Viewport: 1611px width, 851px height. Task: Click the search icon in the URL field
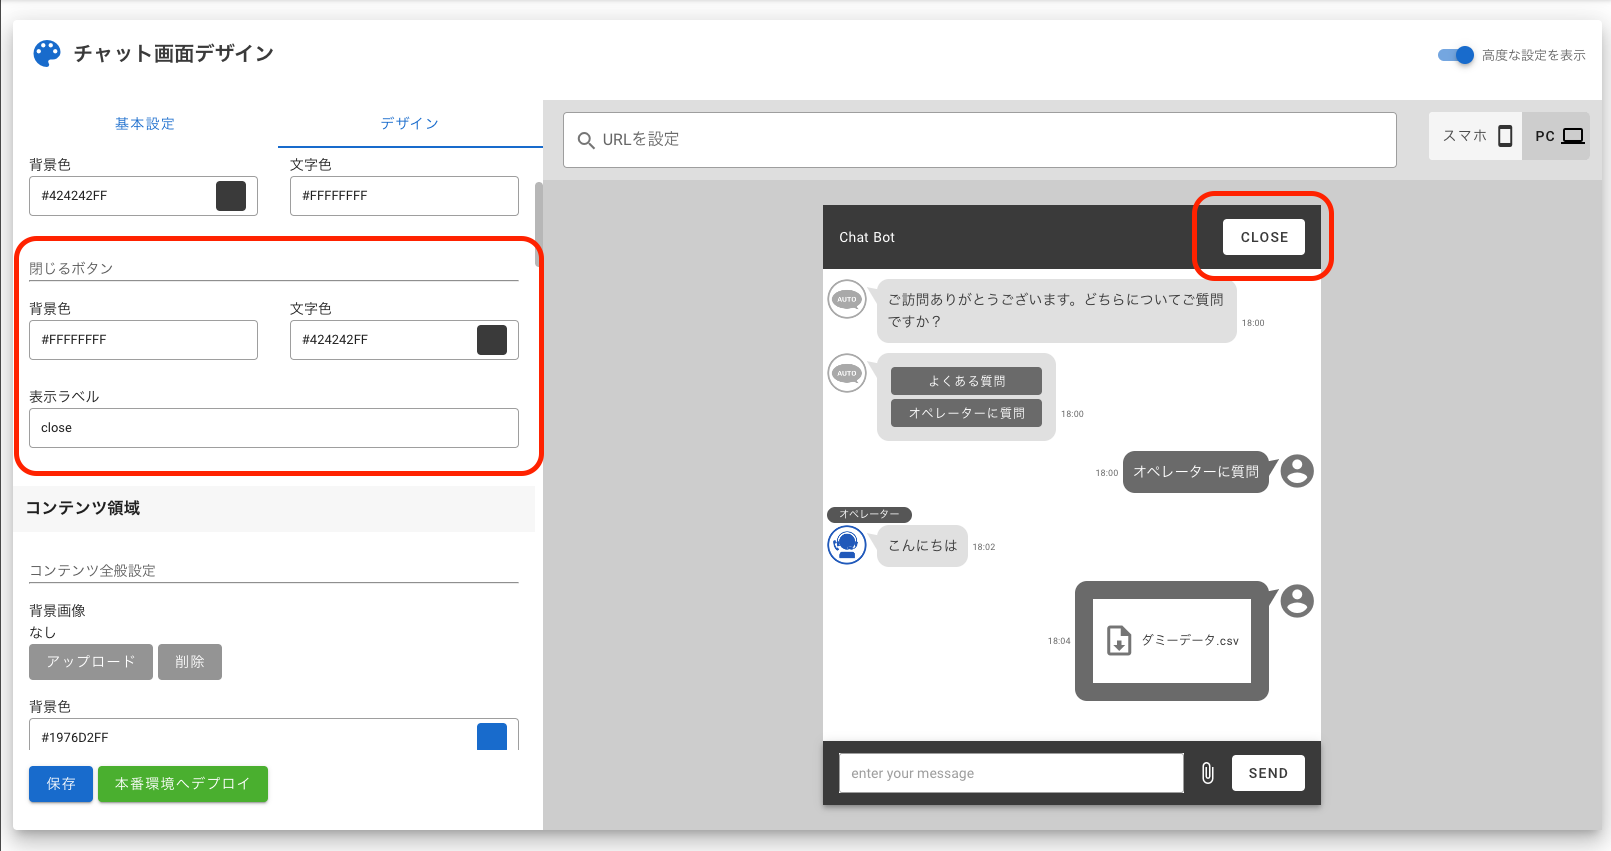click(586, 140)
